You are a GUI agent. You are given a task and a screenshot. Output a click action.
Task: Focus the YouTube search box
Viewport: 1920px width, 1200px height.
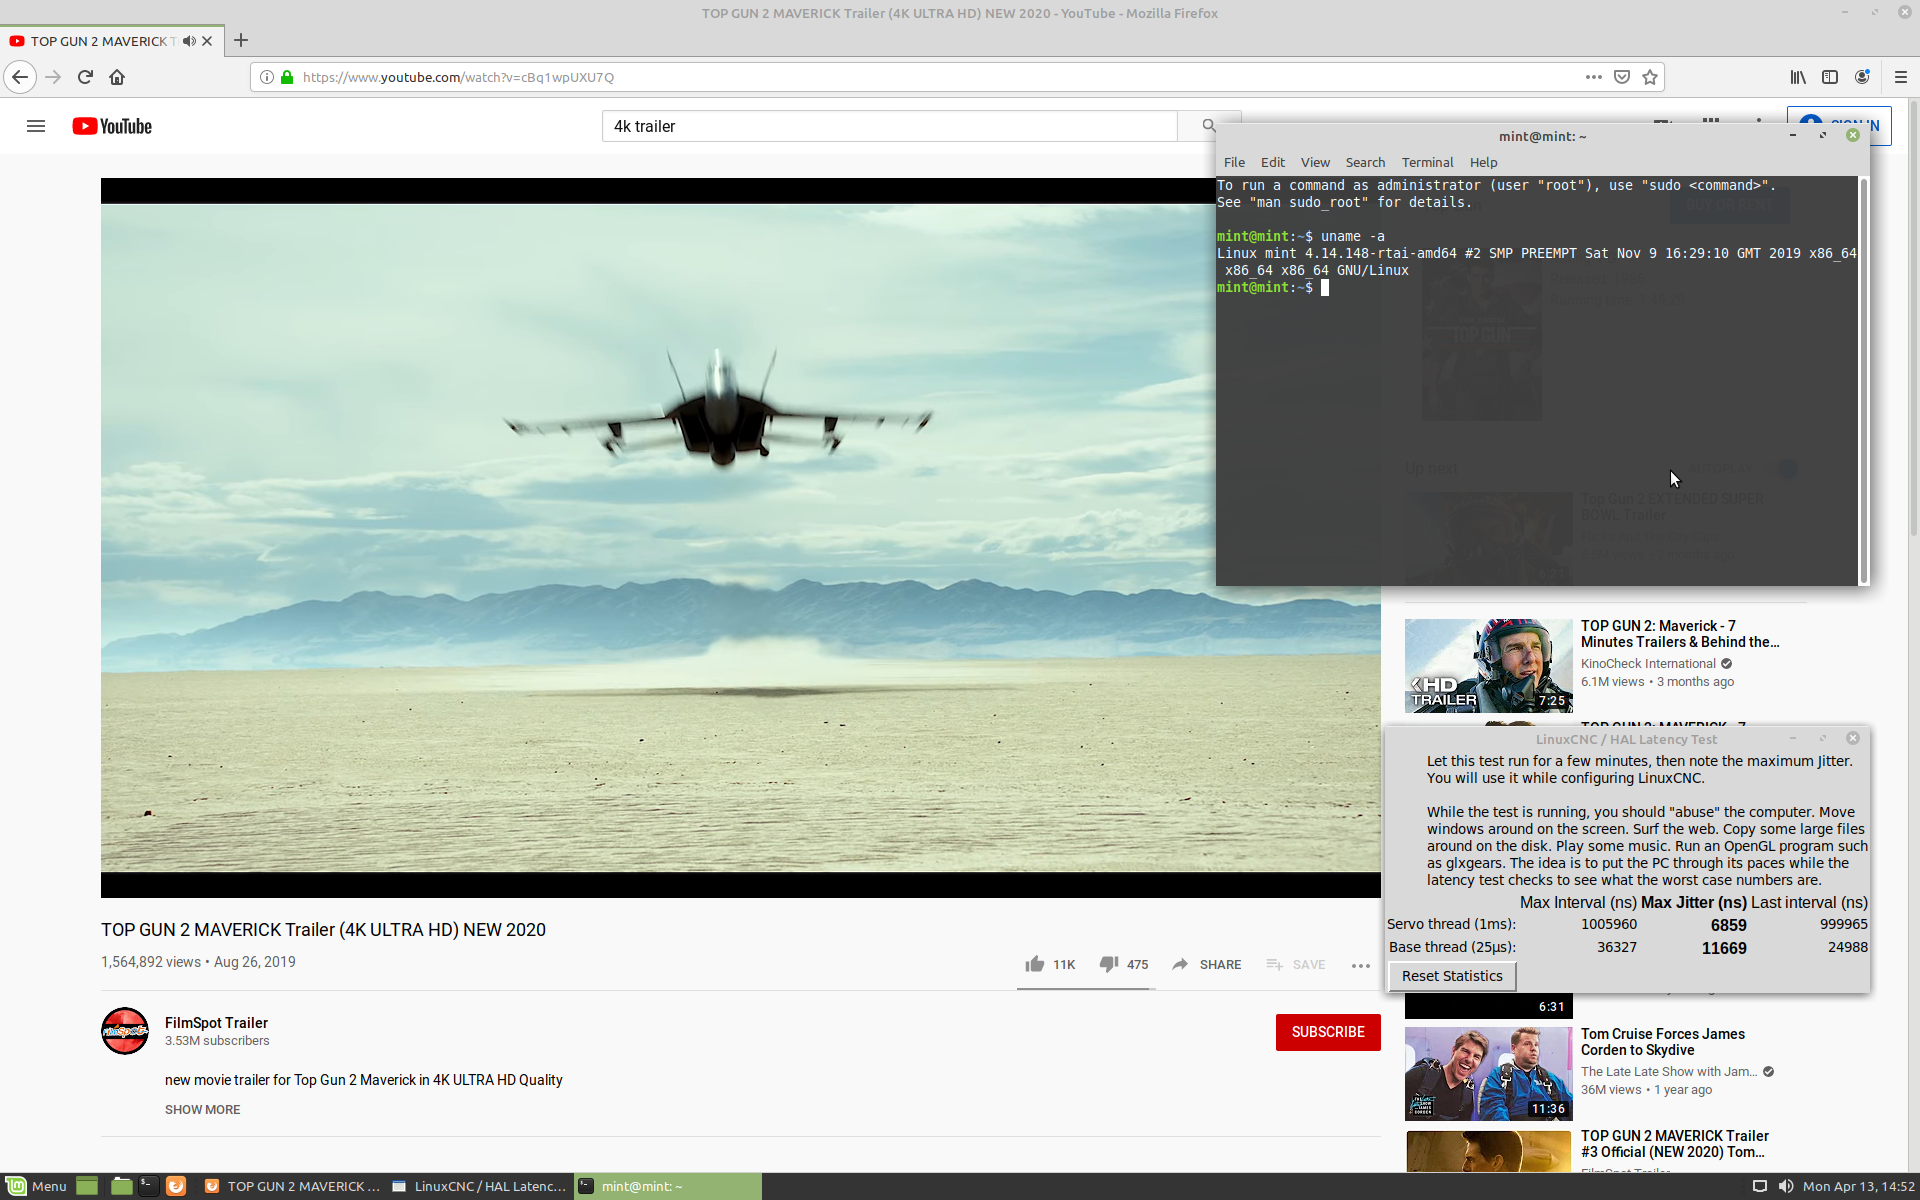click(889, 126)
